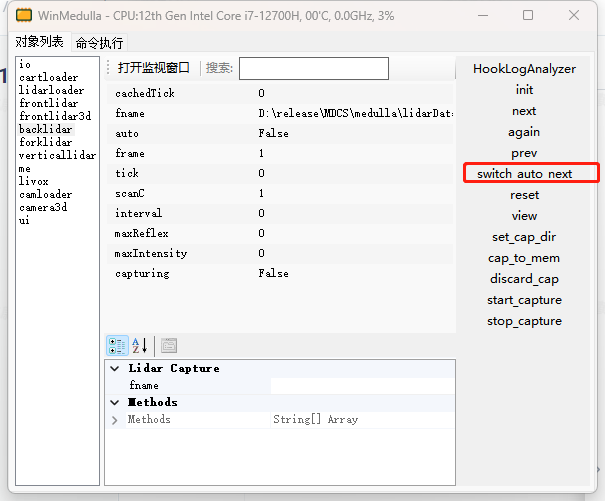Run the start_capture command
The image size is (605, 501).
524,300
